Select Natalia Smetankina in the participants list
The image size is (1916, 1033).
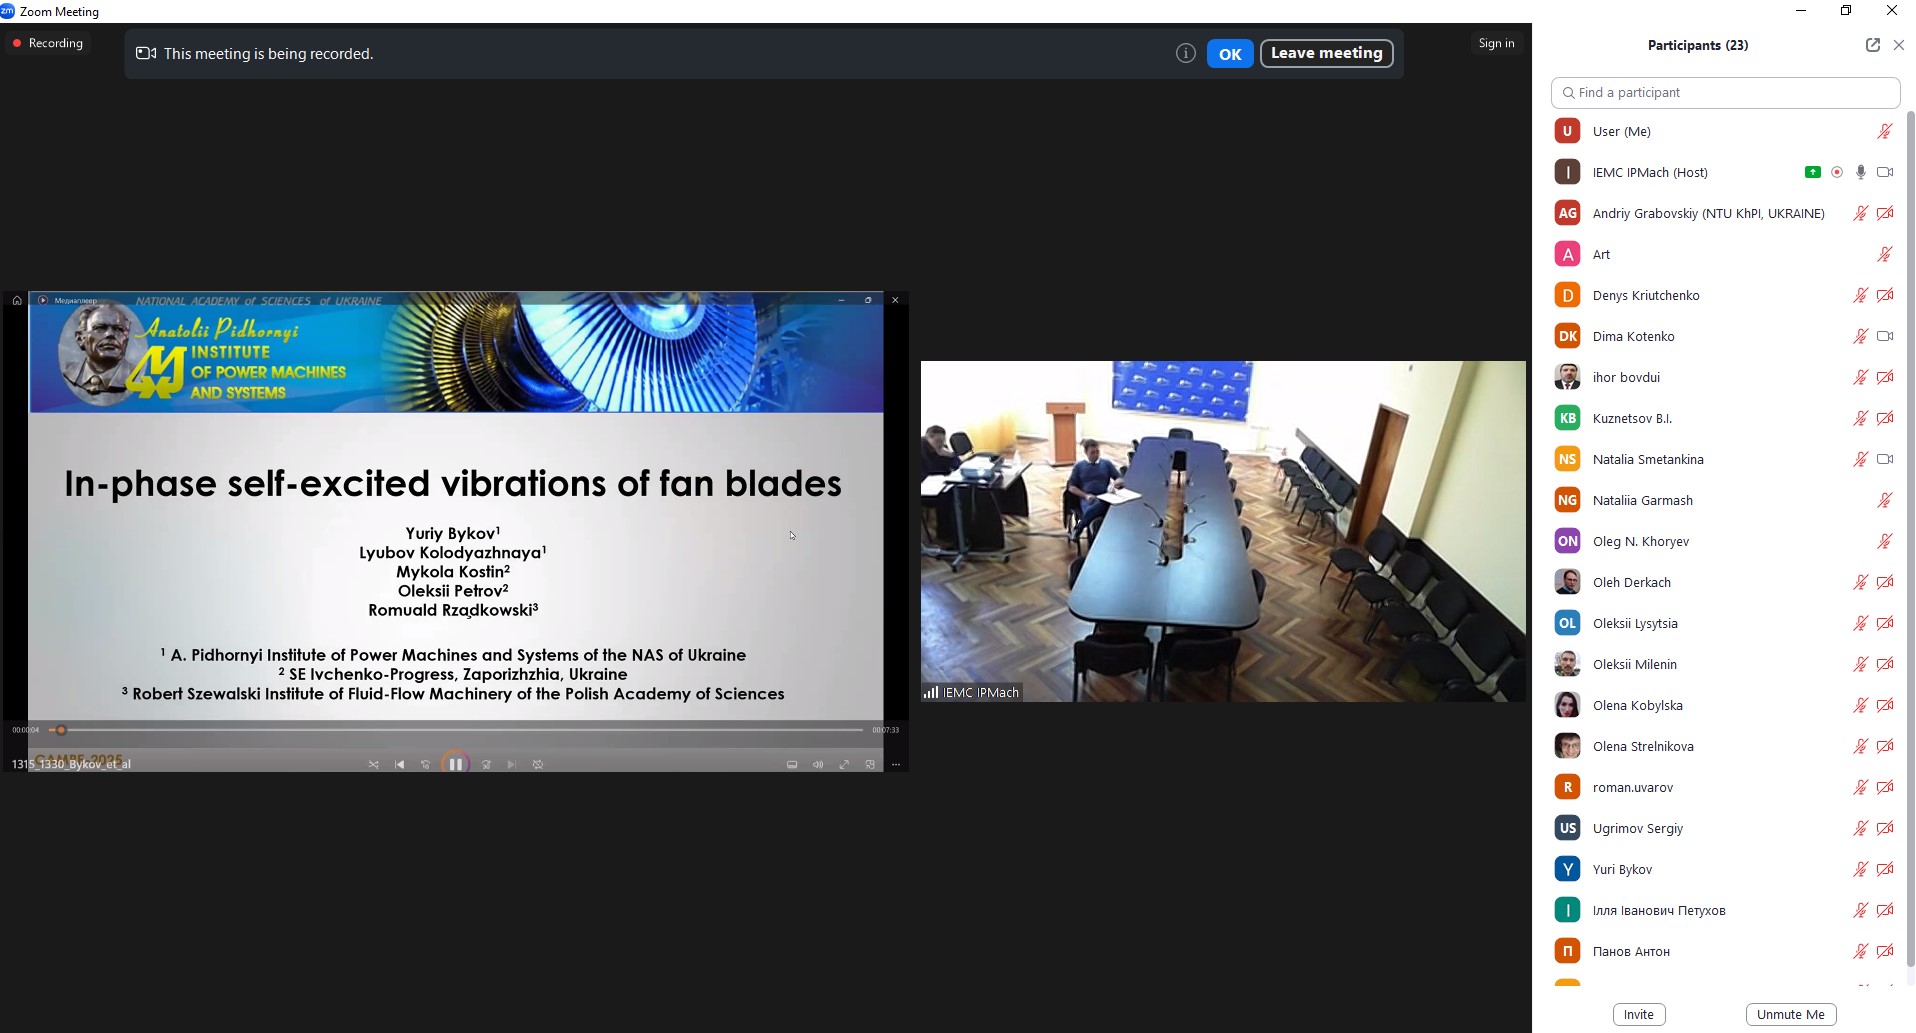(x=1647, y=459)
